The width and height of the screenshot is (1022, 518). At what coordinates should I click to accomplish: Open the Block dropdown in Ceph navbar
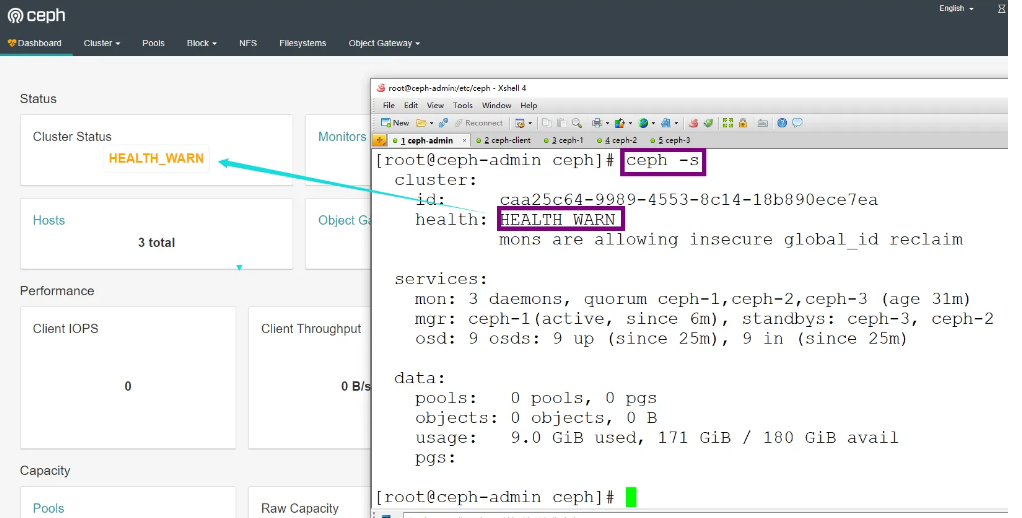tap(201, 43)
